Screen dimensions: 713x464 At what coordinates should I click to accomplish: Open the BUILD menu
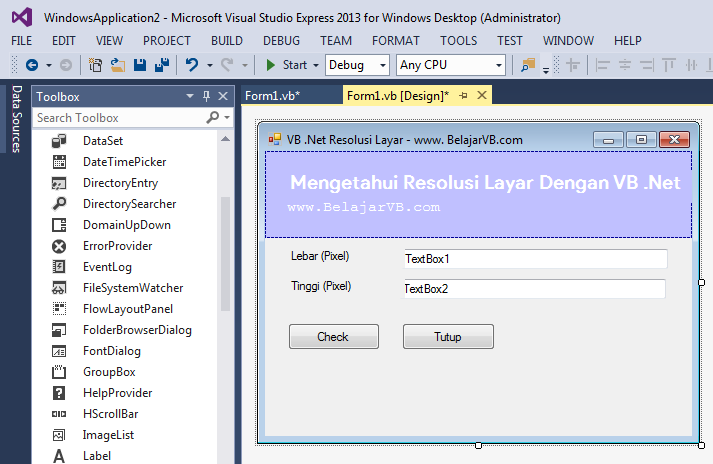coord(227,41)
